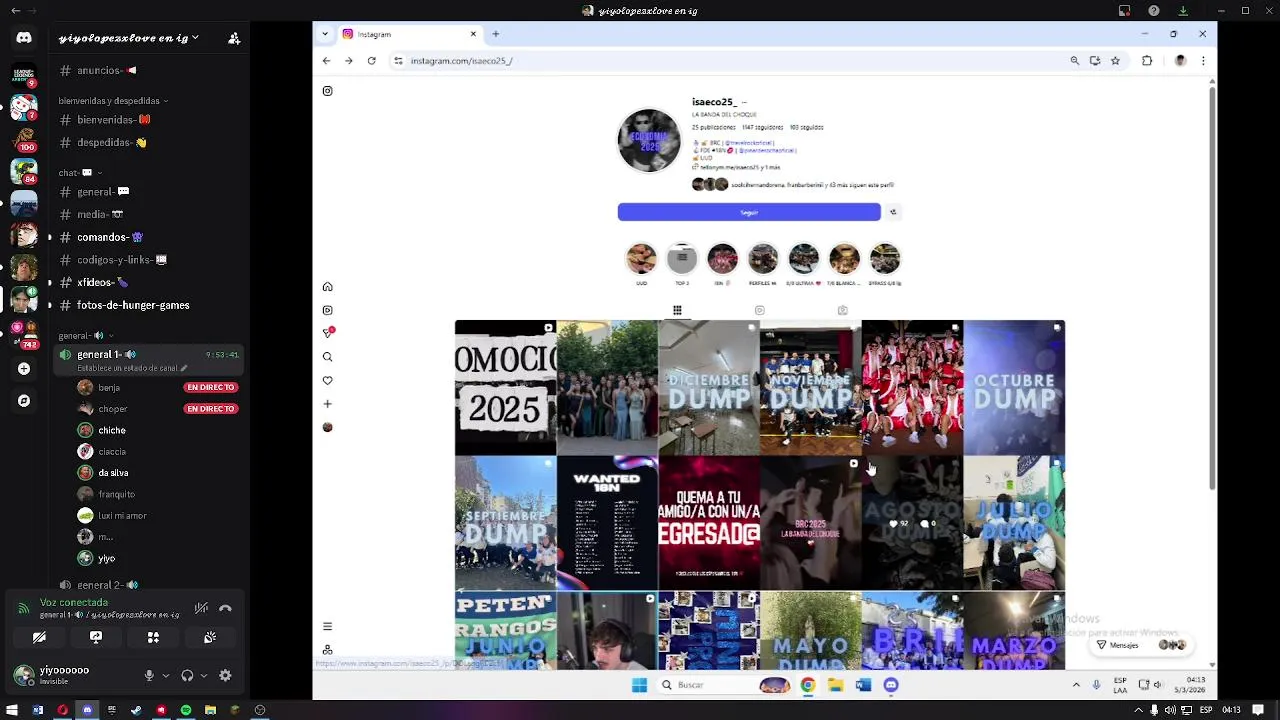
Task: Open Instagram notifications heart icon
Action: point(327,380)
